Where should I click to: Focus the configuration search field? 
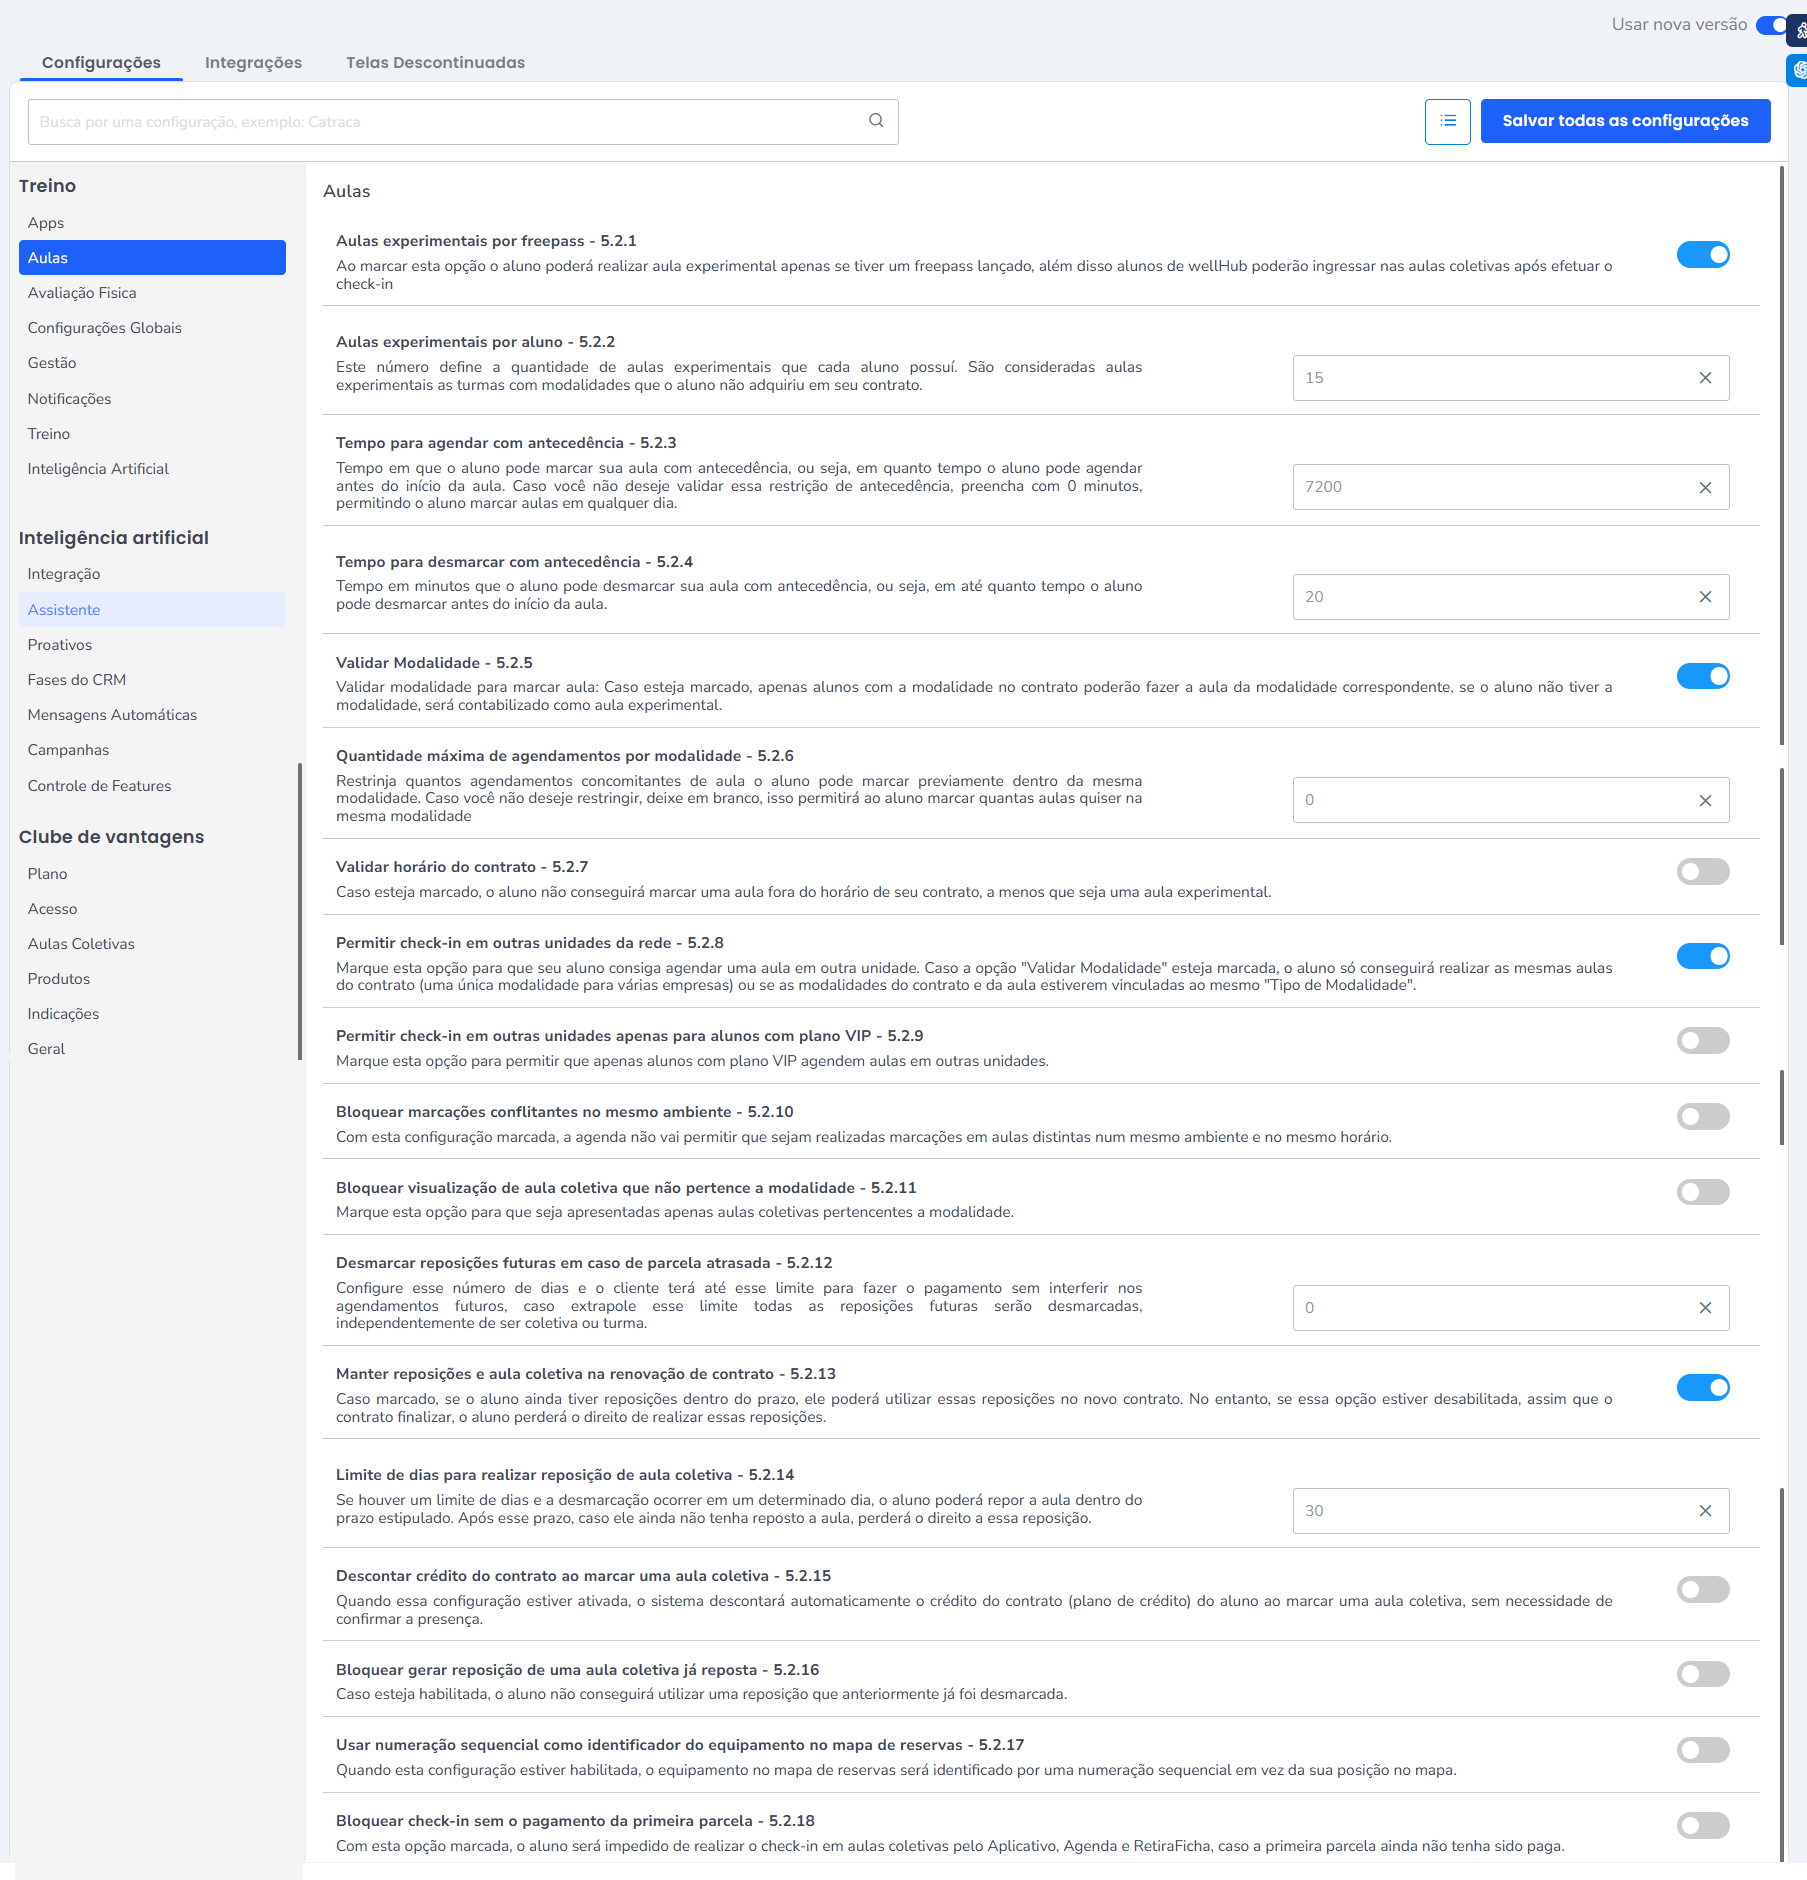tap(450, 122)
